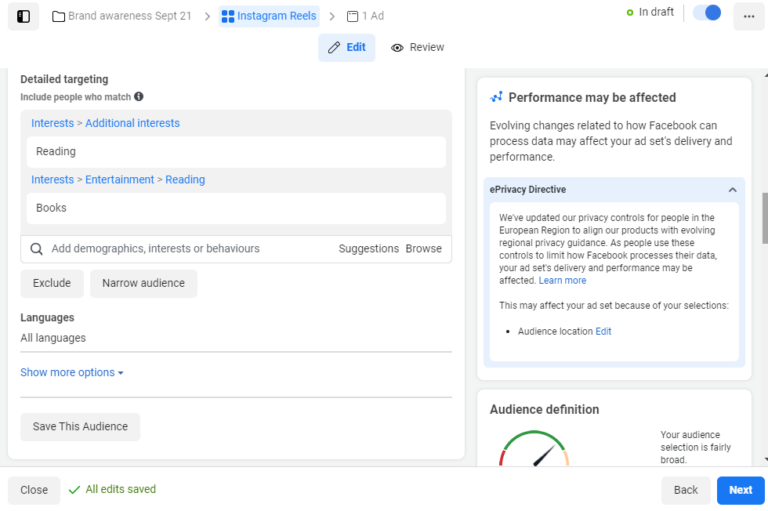Click the pencil Edit icon
This screenshot has width=768, height=511.
(x=334, y=47)
